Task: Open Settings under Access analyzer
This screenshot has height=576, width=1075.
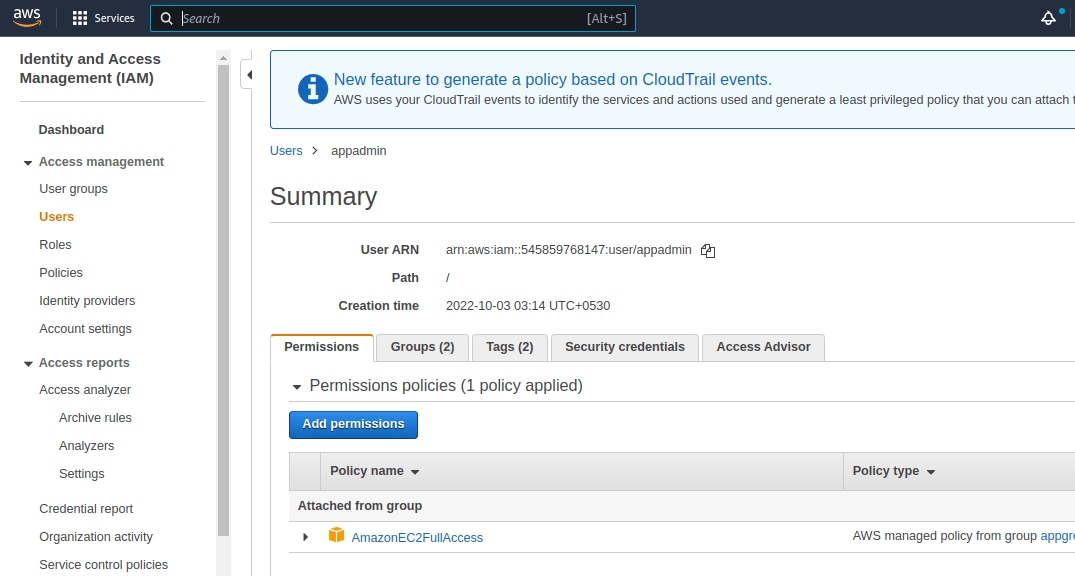Action: pos(82,475)
